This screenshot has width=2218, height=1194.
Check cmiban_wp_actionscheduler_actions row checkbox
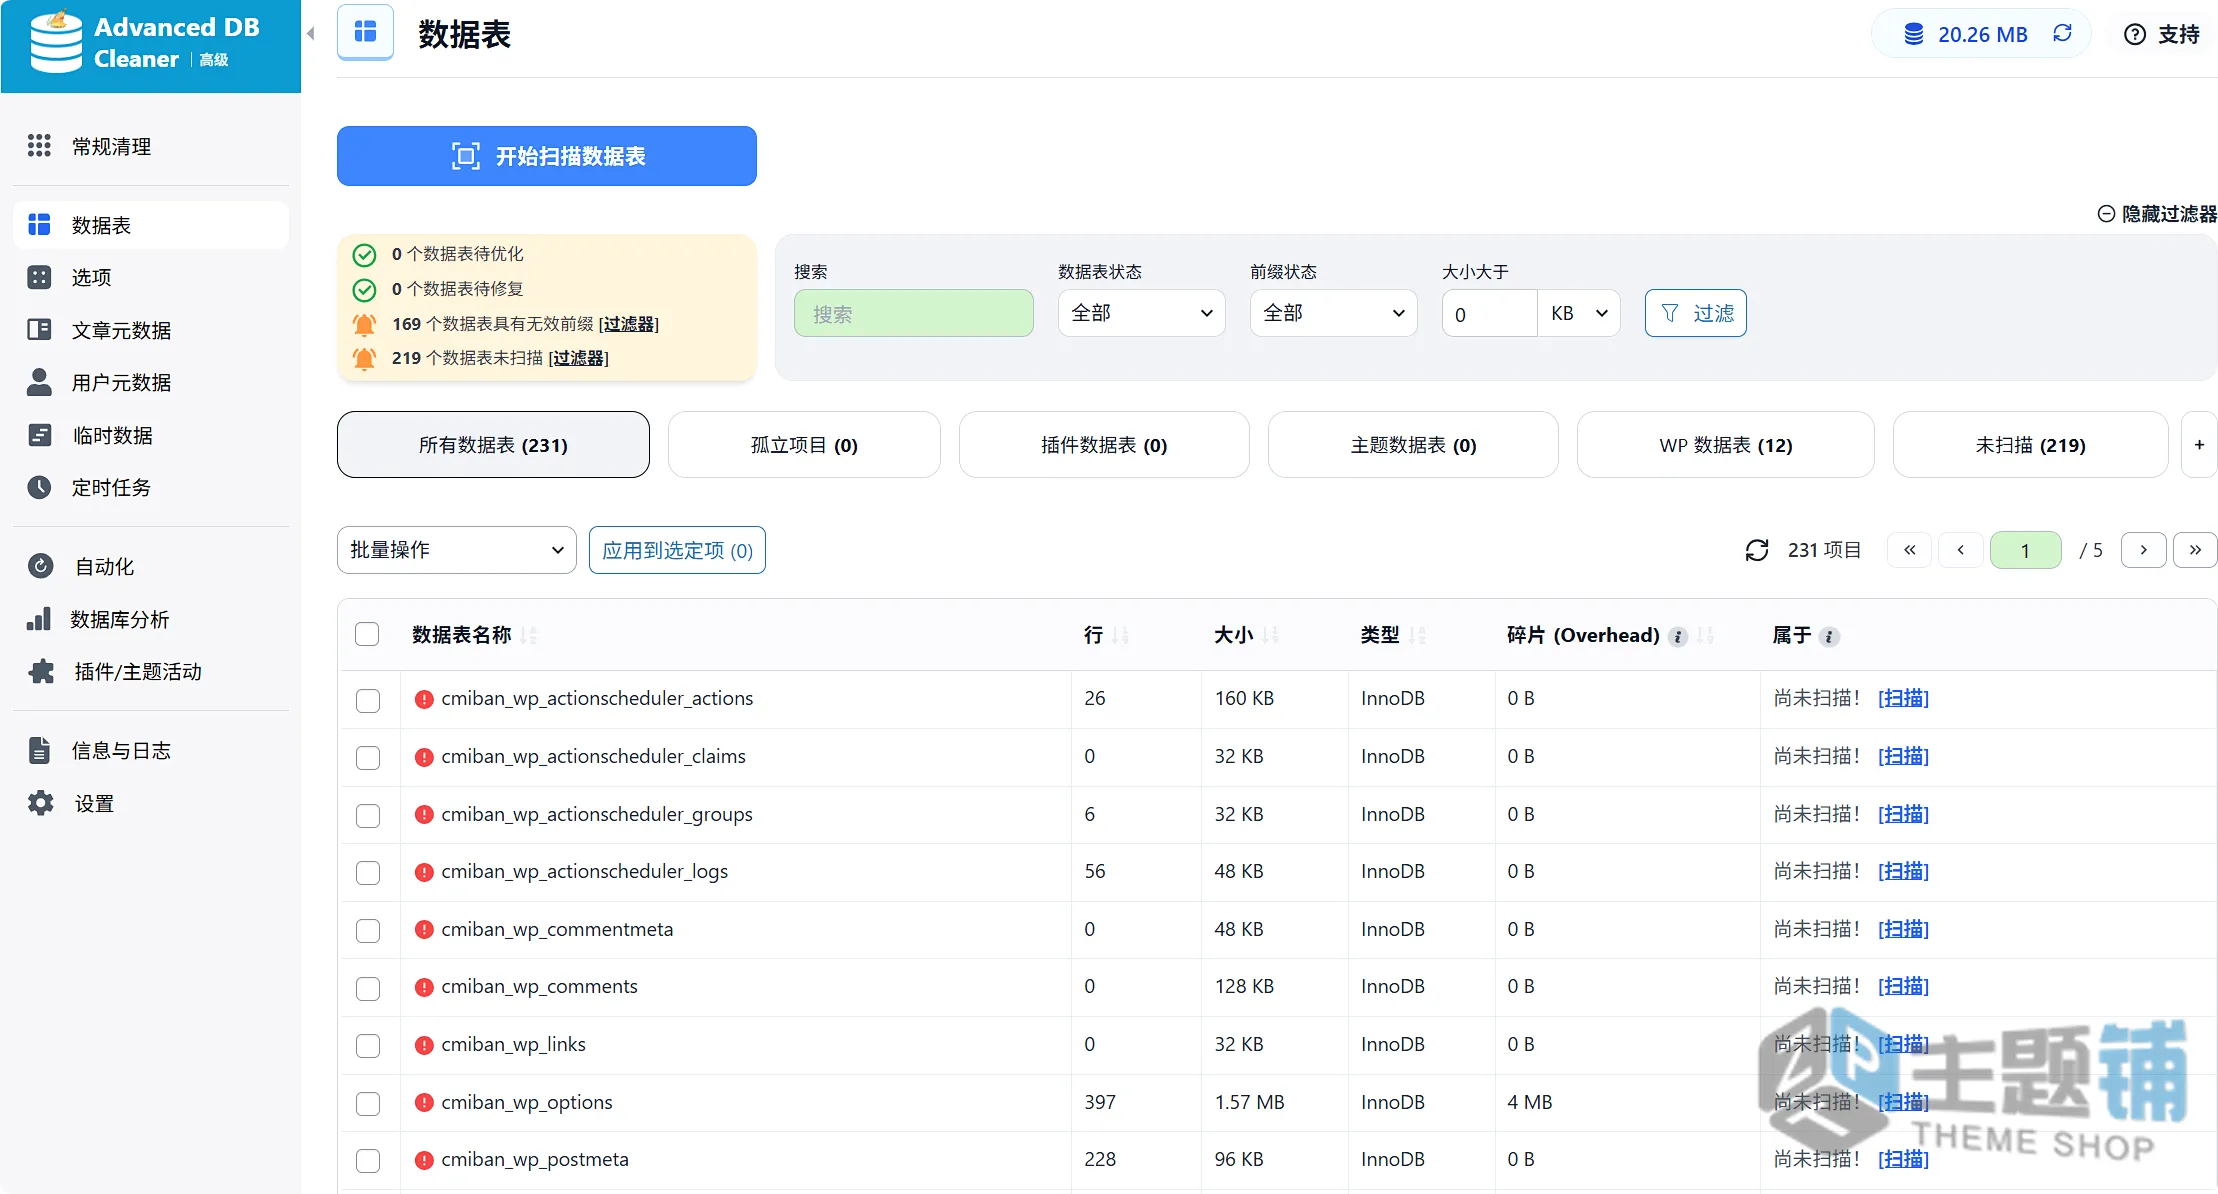coord(368,700)
